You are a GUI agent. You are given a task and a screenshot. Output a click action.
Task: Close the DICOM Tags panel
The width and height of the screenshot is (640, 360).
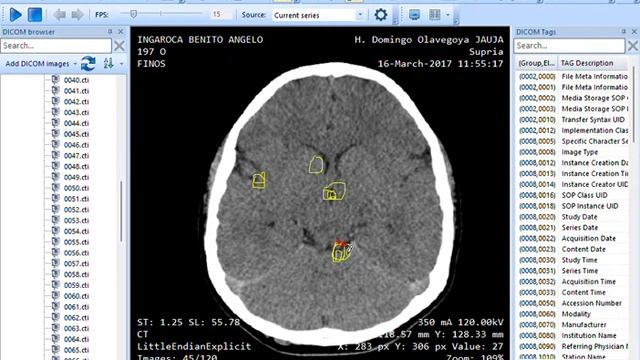tap(634, 31)
